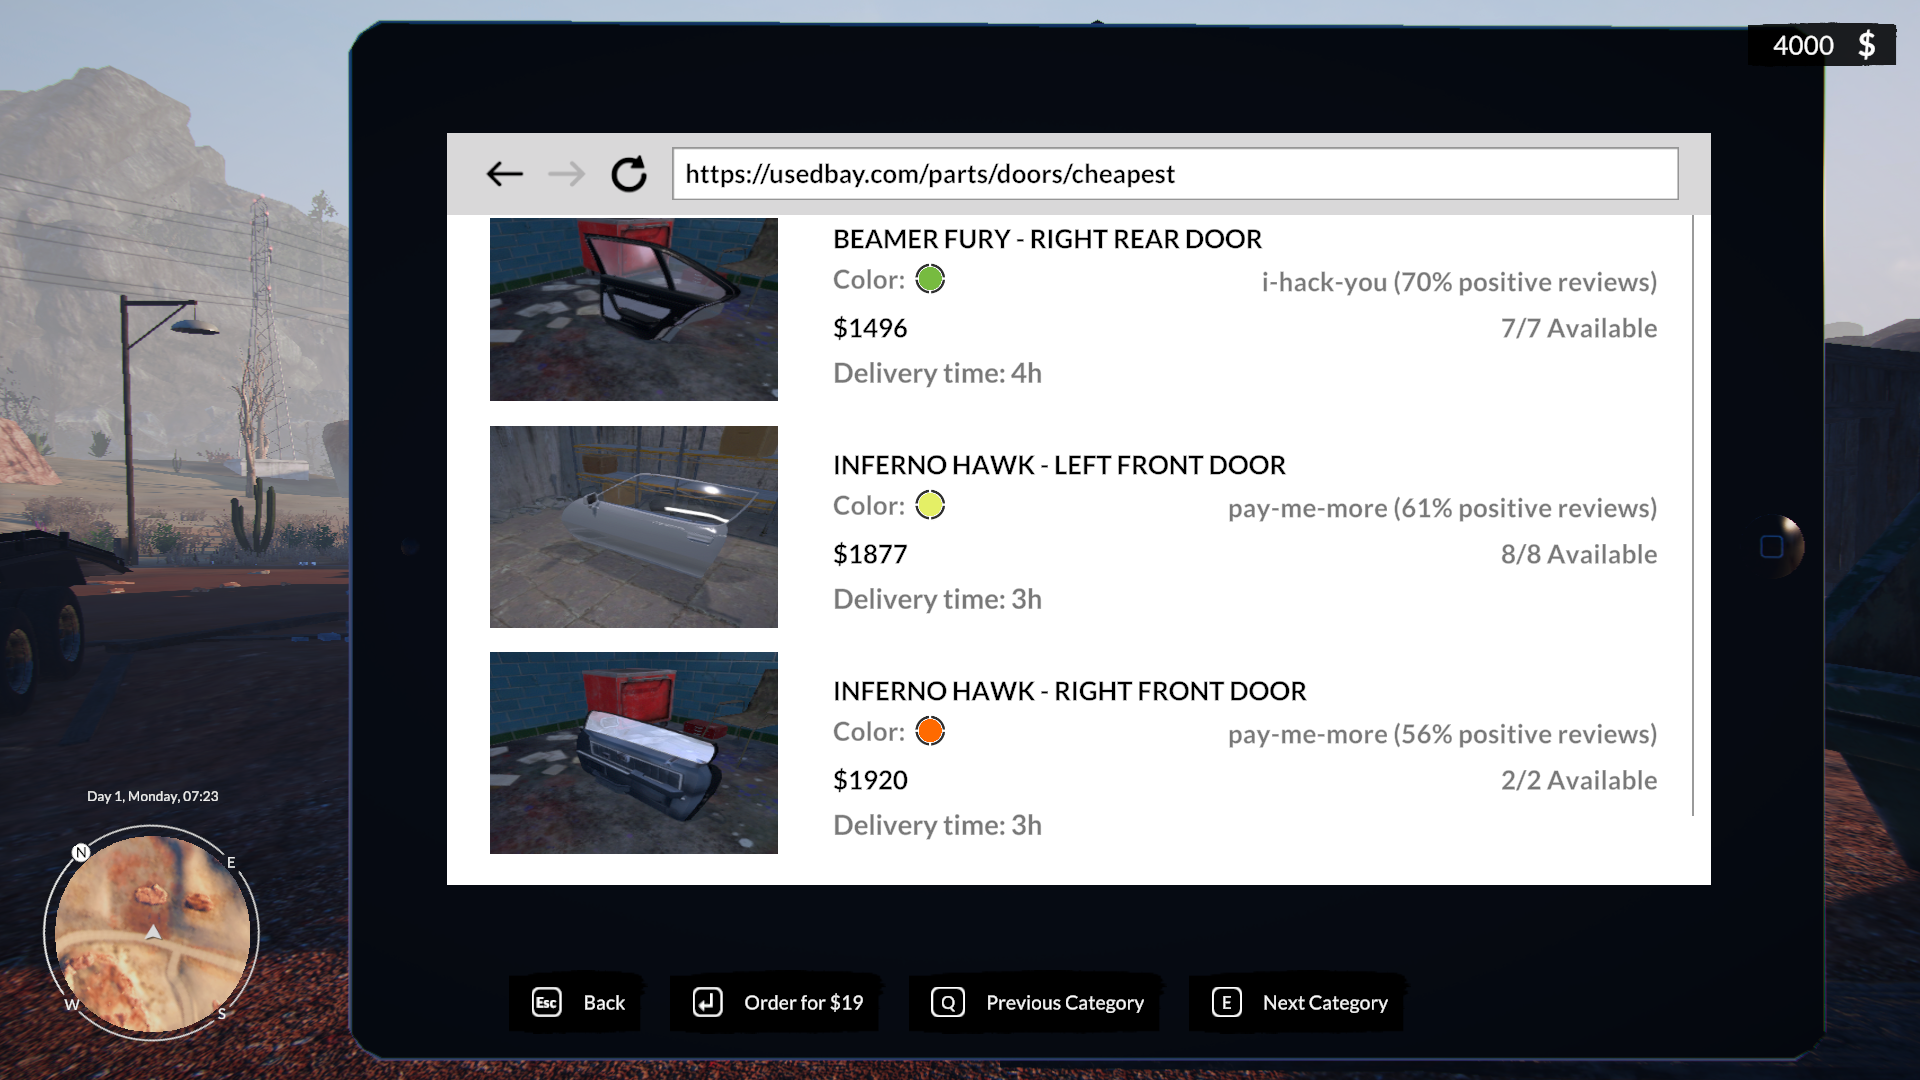This screenshot has height=1080, width=1920.
Task: Click the $1496 price
Action: tap(870, 328)
